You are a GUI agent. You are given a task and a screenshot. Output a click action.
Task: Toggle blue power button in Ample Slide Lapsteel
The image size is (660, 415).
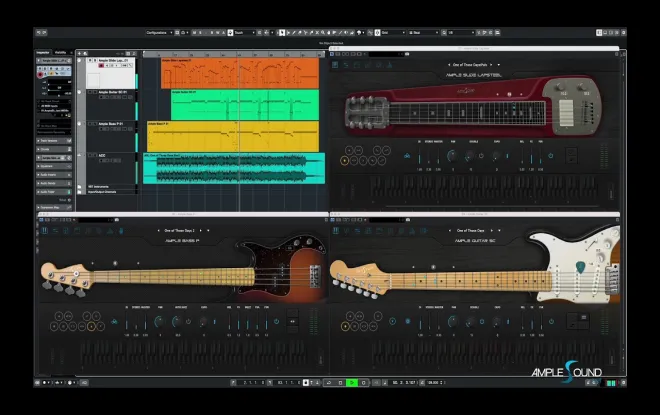pos(550,155)
